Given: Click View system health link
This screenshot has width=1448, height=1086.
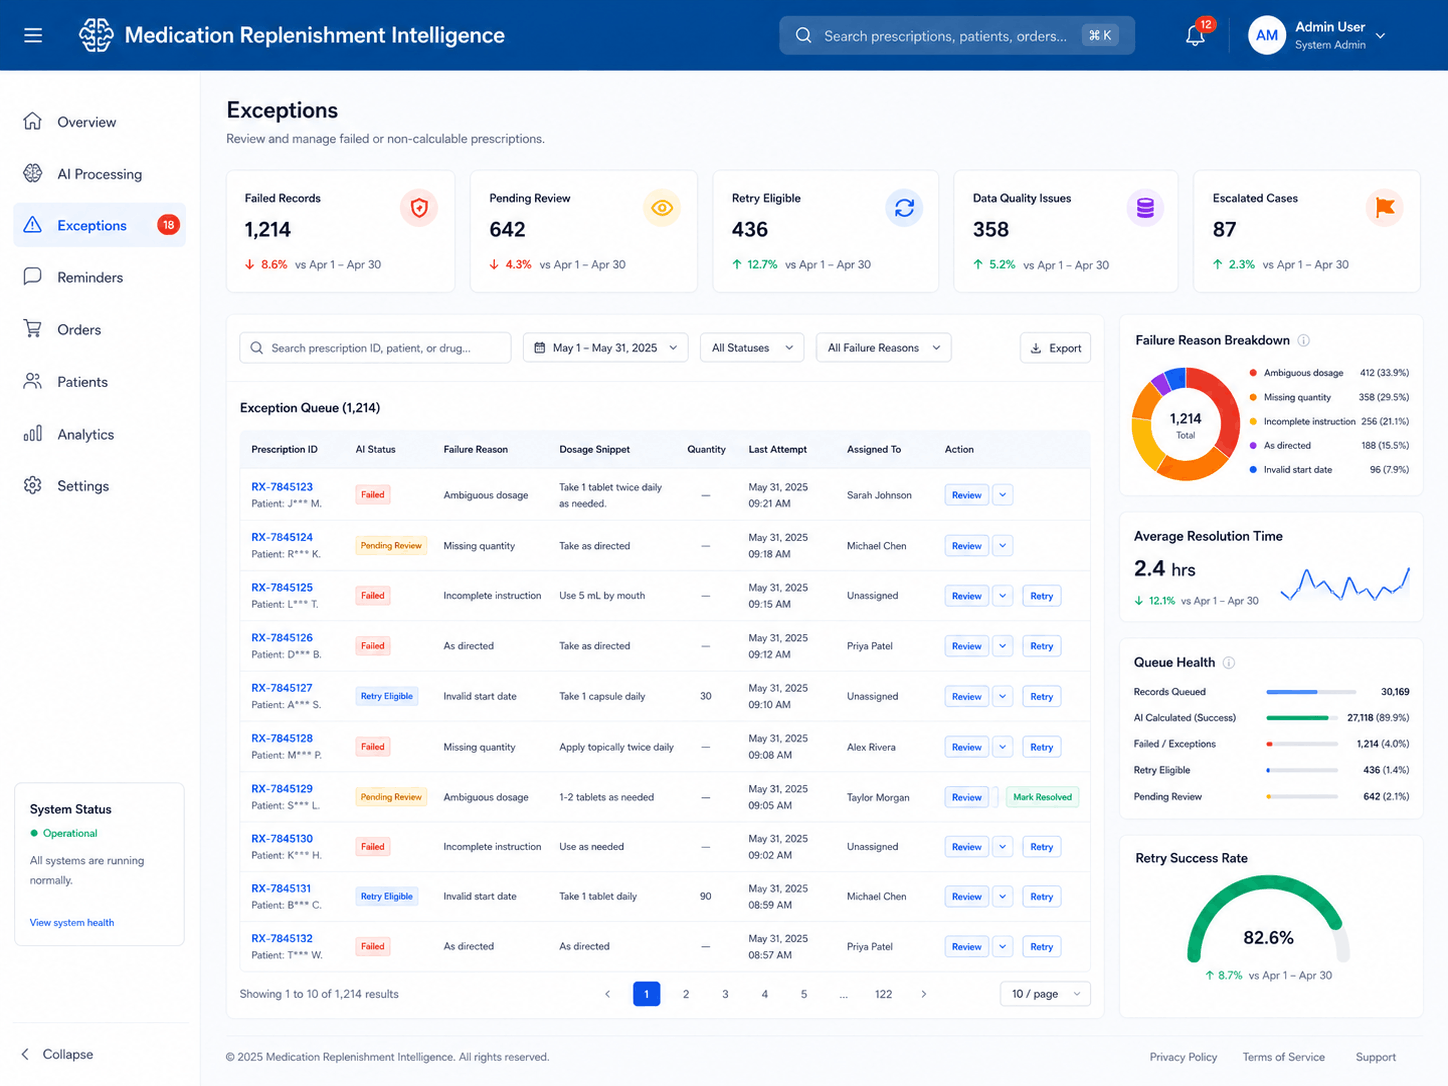Looking at the screenshot, I should (x=72, y=922).
